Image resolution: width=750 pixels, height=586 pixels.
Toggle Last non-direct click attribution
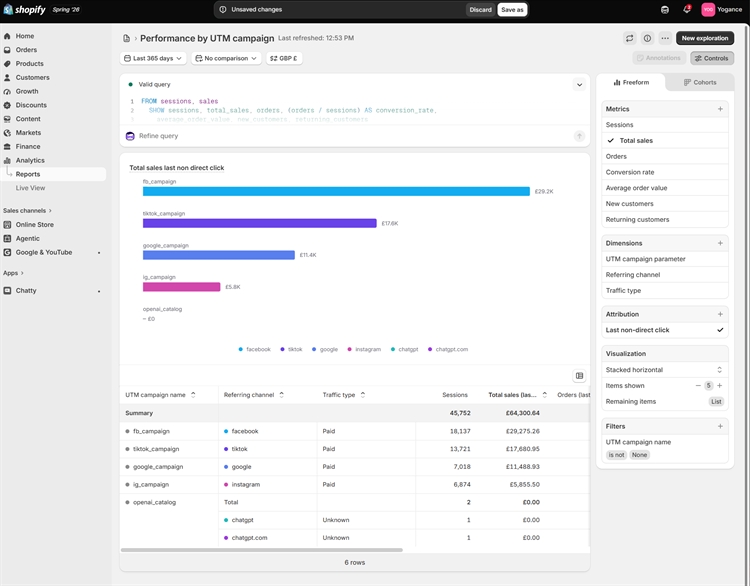click(664, 330)
